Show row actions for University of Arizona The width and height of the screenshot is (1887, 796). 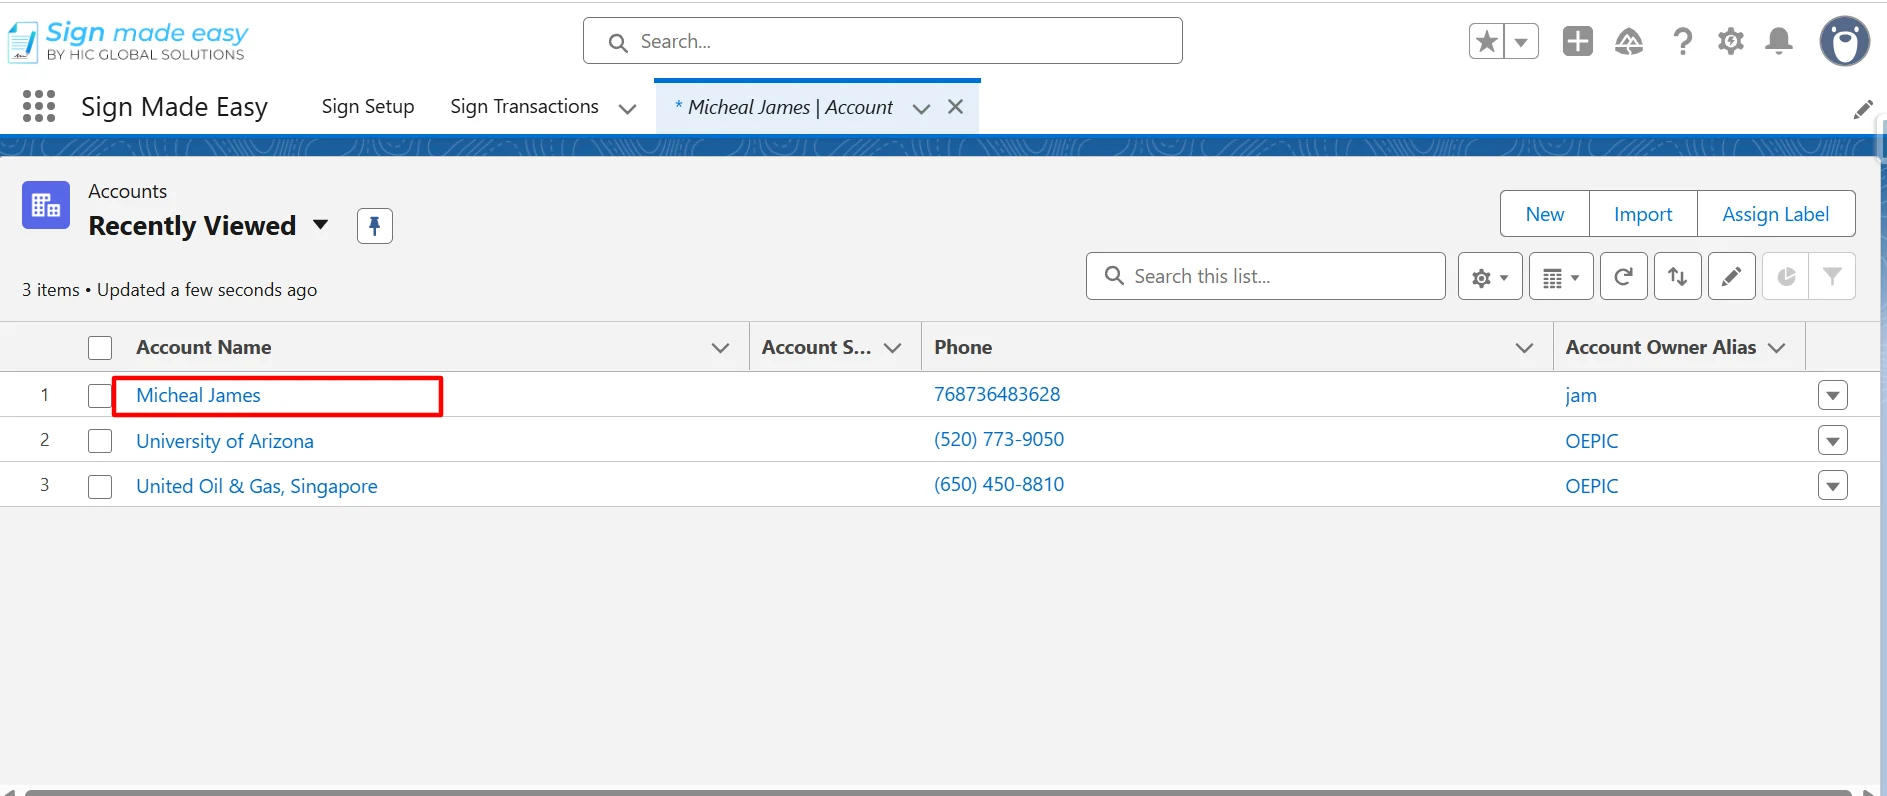coord(1833,440)
